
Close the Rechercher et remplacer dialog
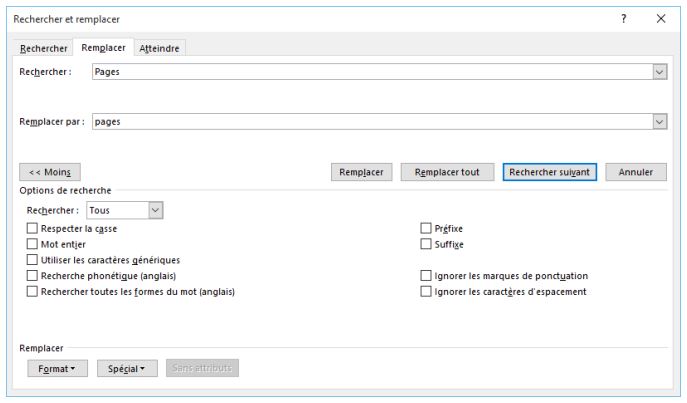(661, 19)
